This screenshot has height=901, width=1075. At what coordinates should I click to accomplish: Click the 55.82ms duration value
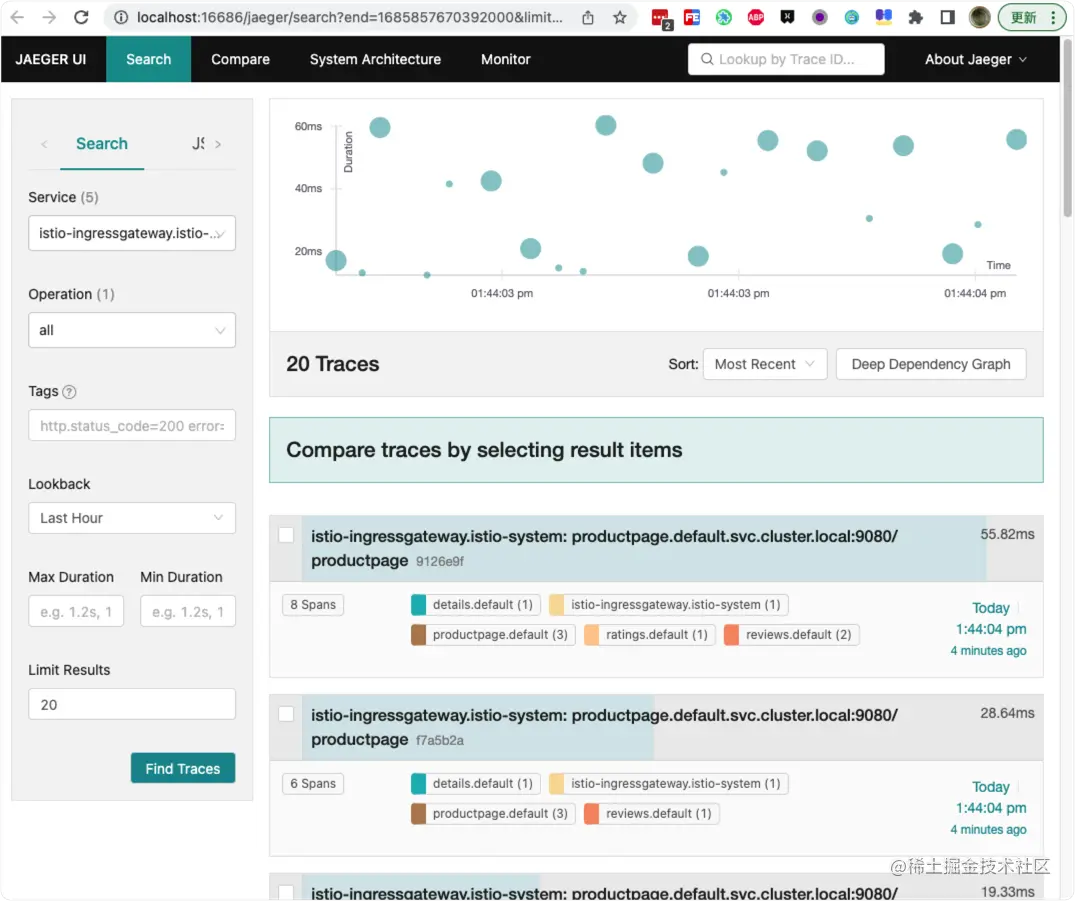point(1006,534)
